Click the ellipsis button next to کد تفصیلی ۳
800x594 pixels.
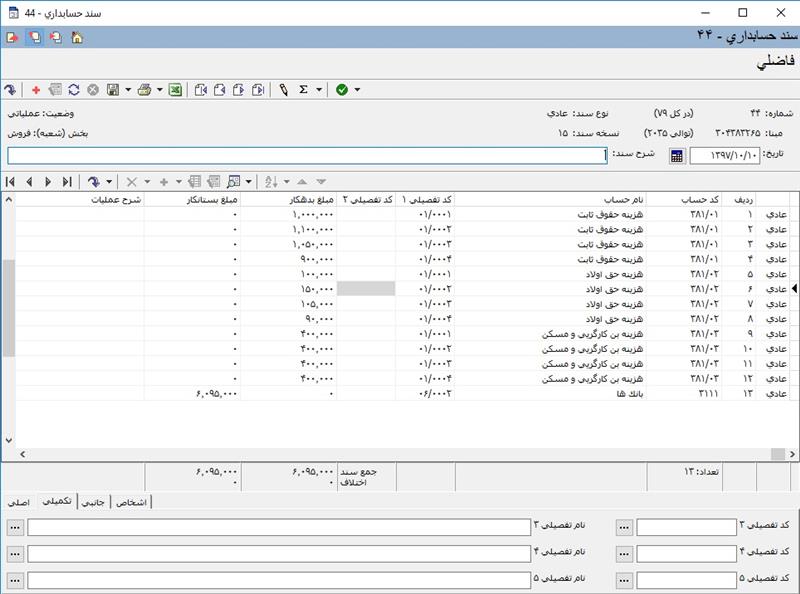[624, 528]
